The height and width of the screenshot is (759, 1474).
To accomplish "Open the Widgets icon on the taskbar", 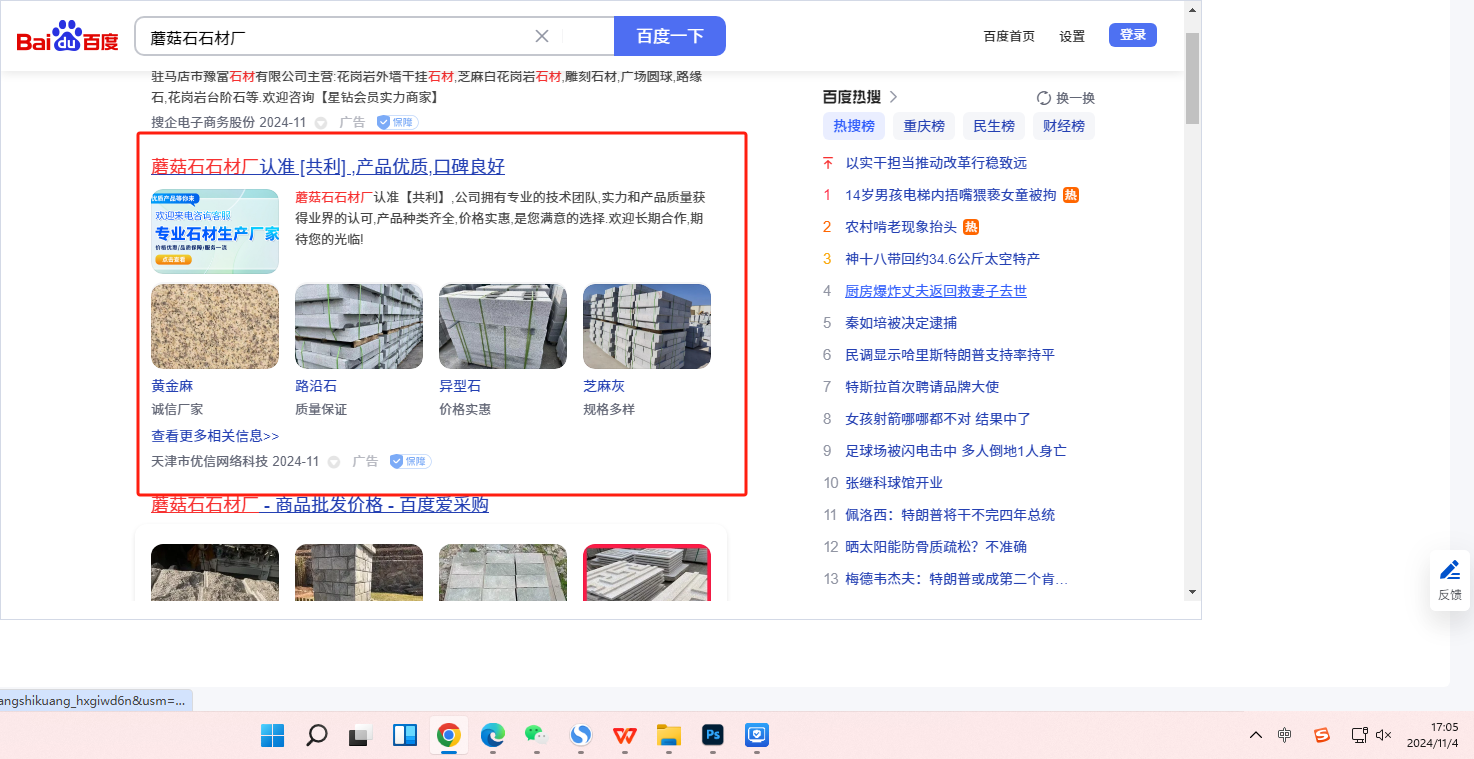I will point(405,736).
